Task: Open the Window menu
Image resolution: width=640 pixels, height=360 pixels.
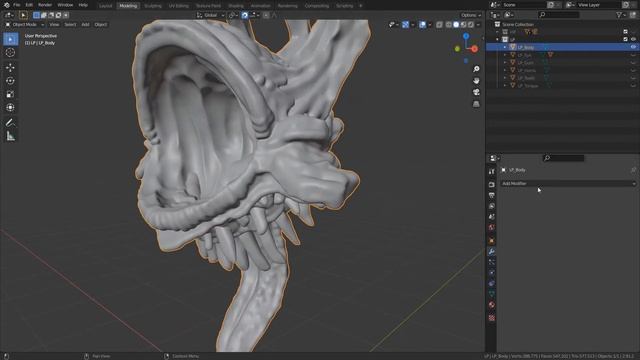Action: 65,5
